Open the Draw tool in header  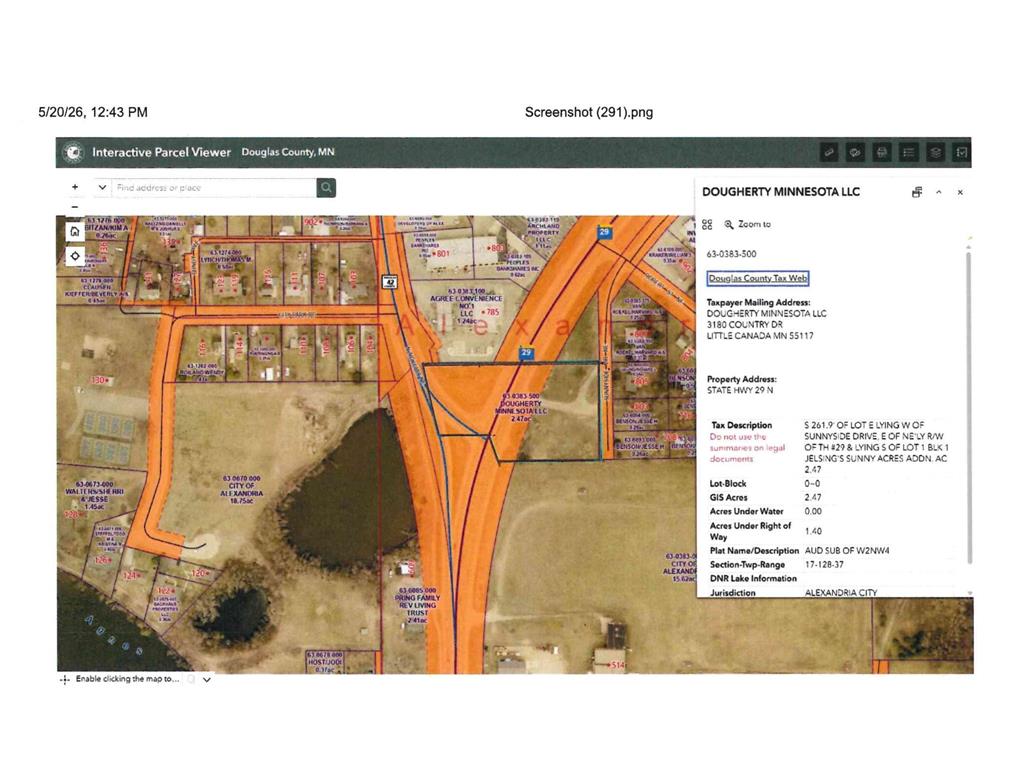pyautogui.click(x=855, y=152)
